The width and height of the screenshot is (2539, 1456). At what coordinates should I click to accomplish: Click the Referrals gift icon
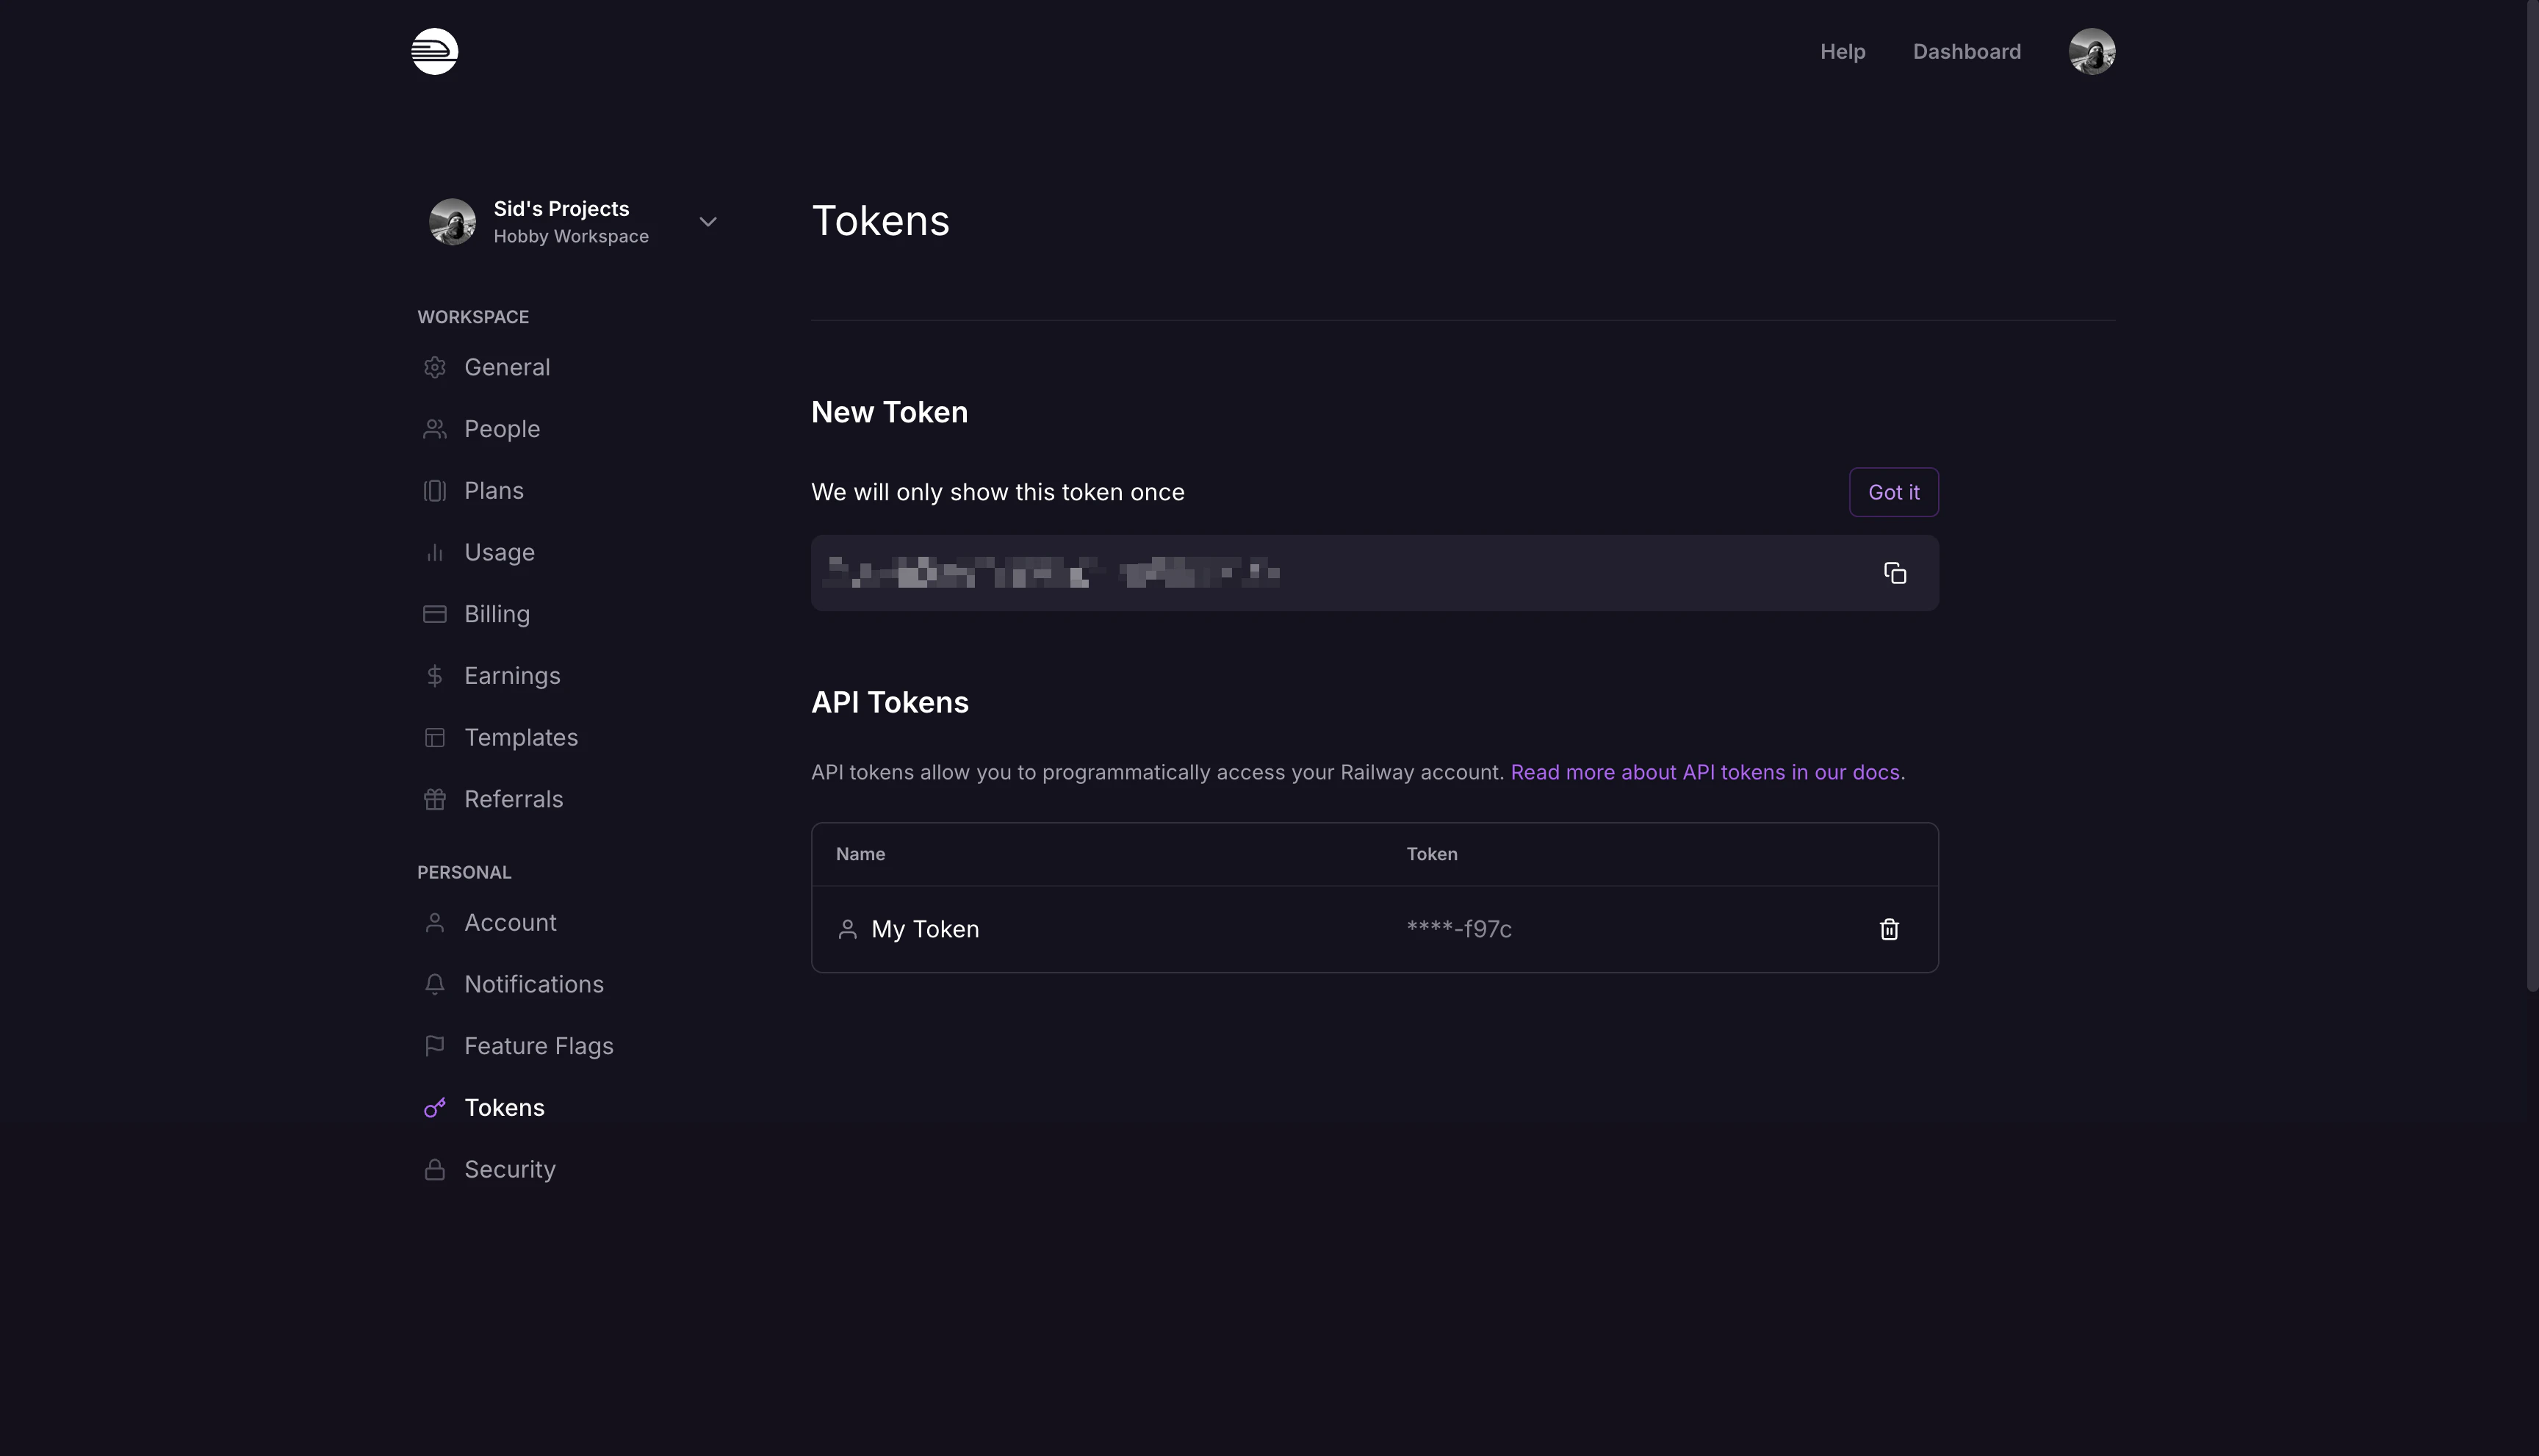[x=434, y=799]
